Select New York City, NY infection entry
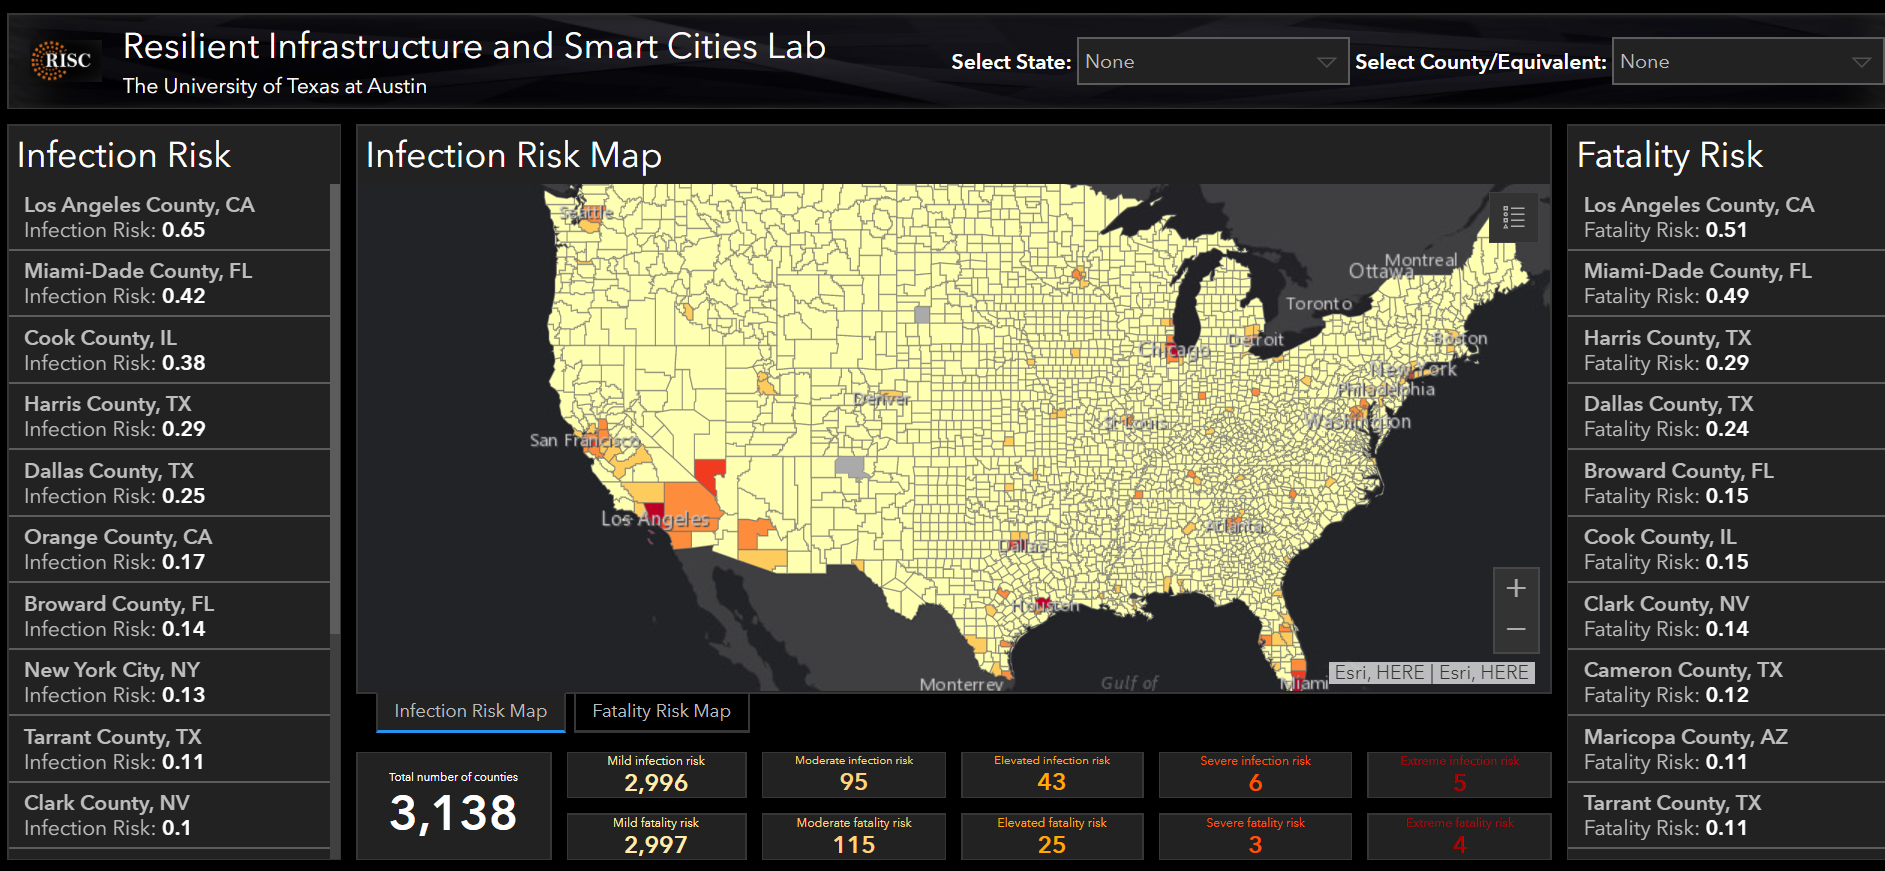1885x871 pixels. (x=169, y=682)
